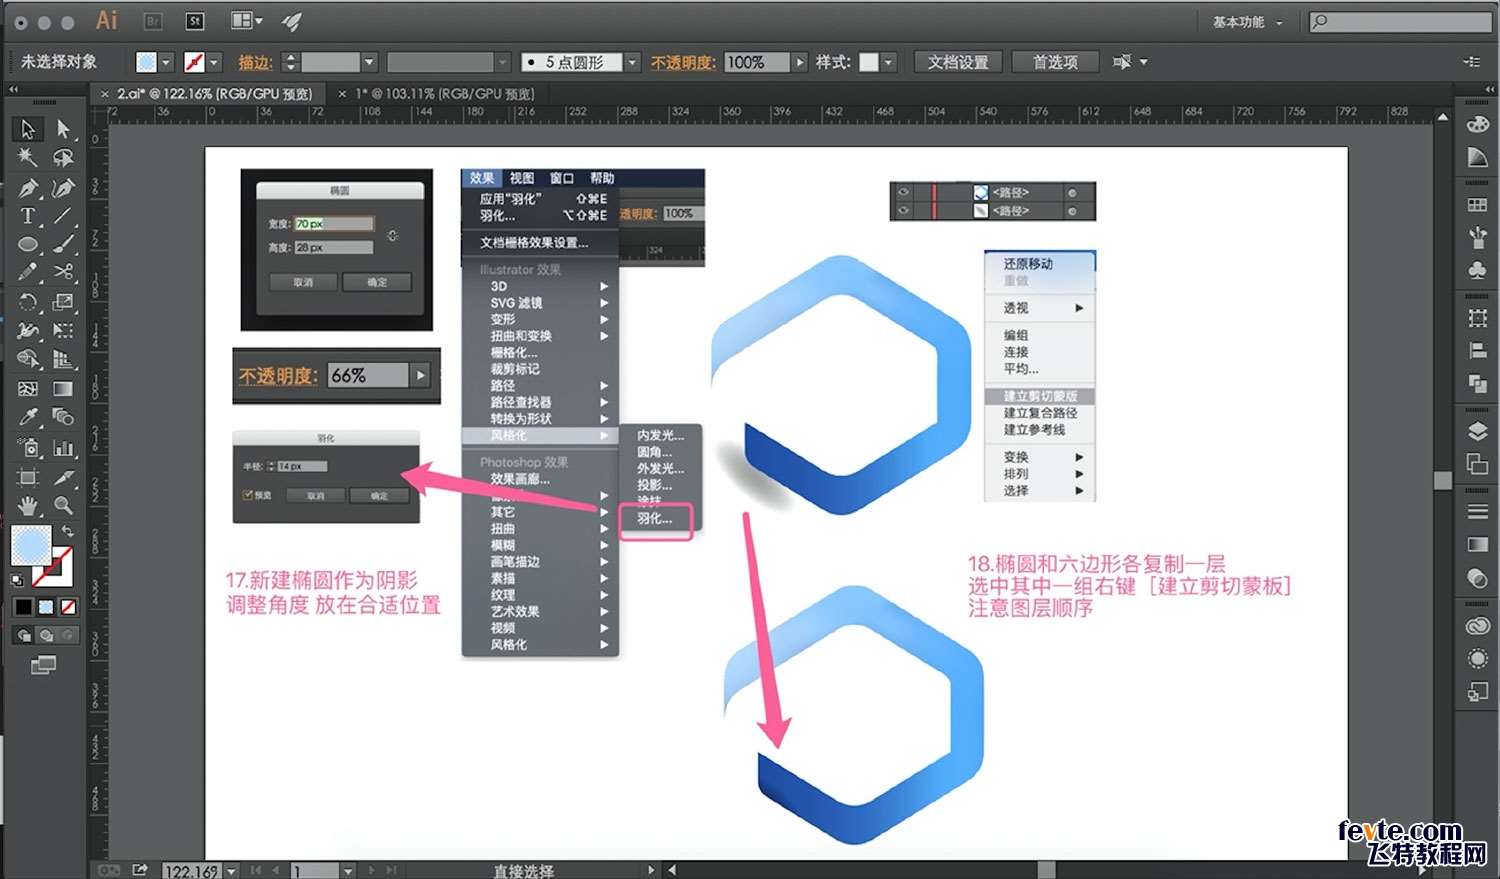The height and width of the screenshot is (879, 1500).
Task: Select the Pen tool
Action: click(x=28, y=188)
